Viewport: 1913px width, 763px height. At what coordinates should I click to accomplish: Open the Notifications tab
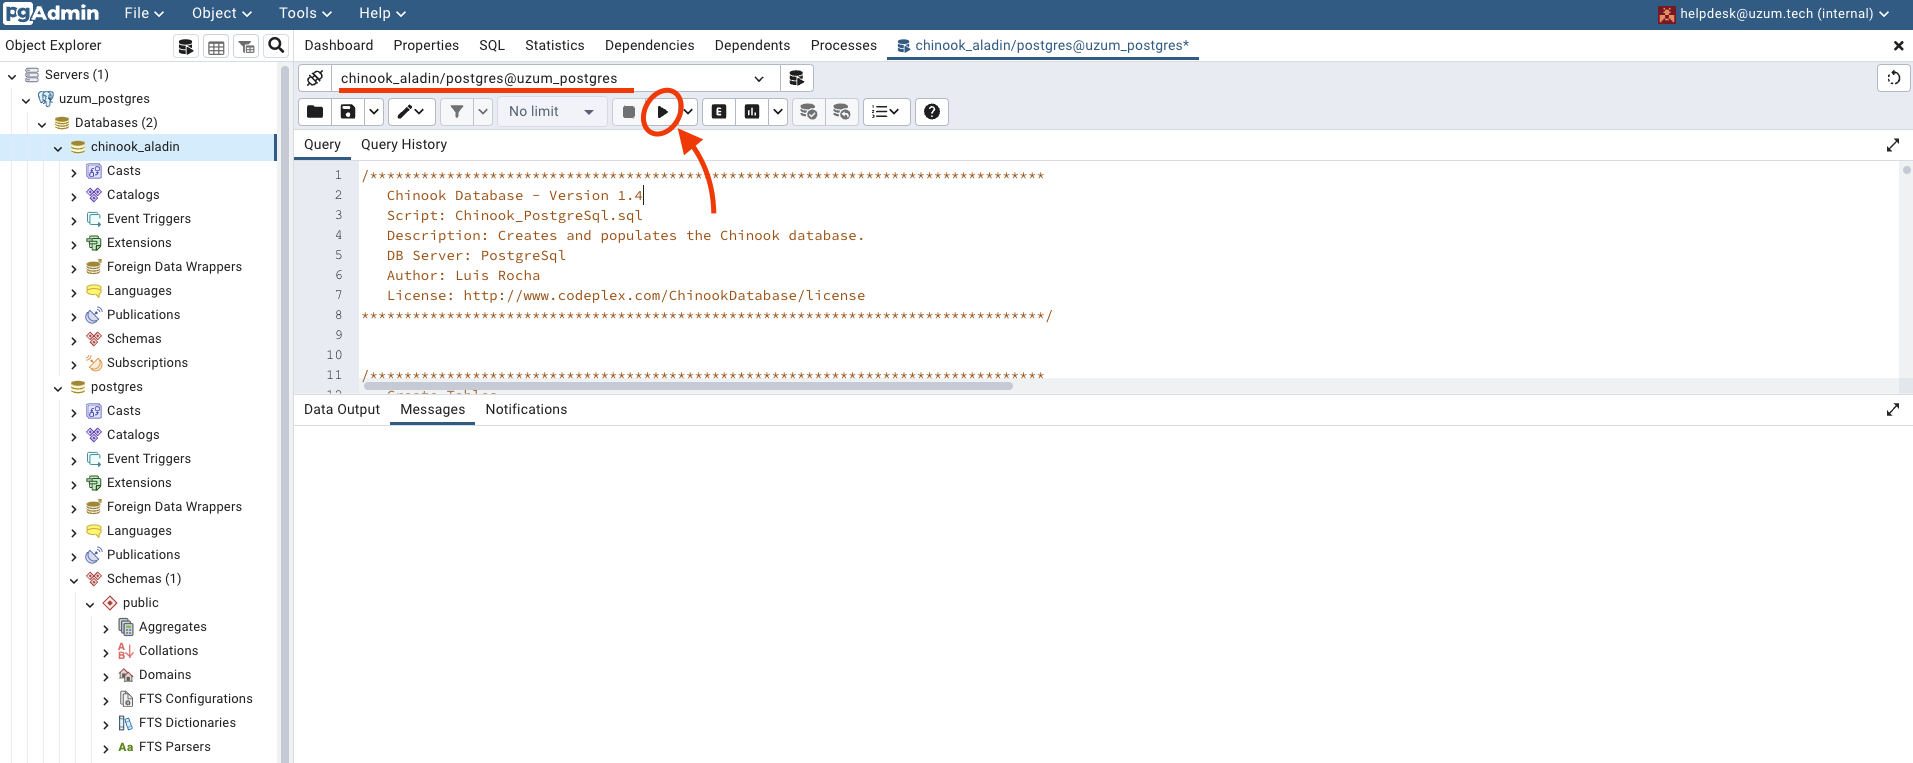click(x=526, y=410)
